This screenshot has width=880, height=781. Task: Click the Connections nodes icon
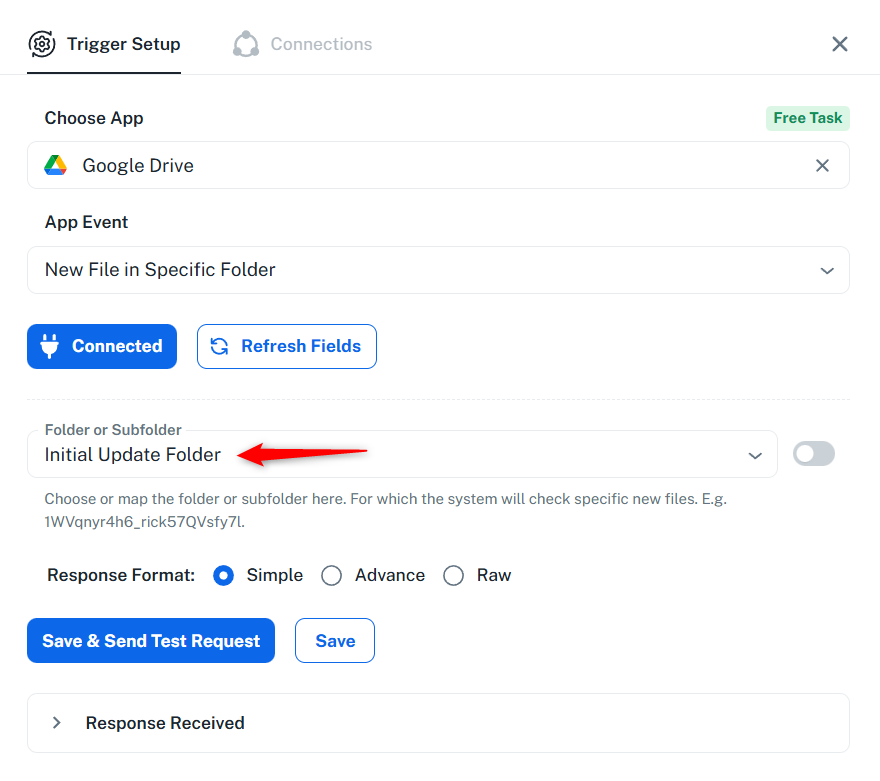(245, 44)
